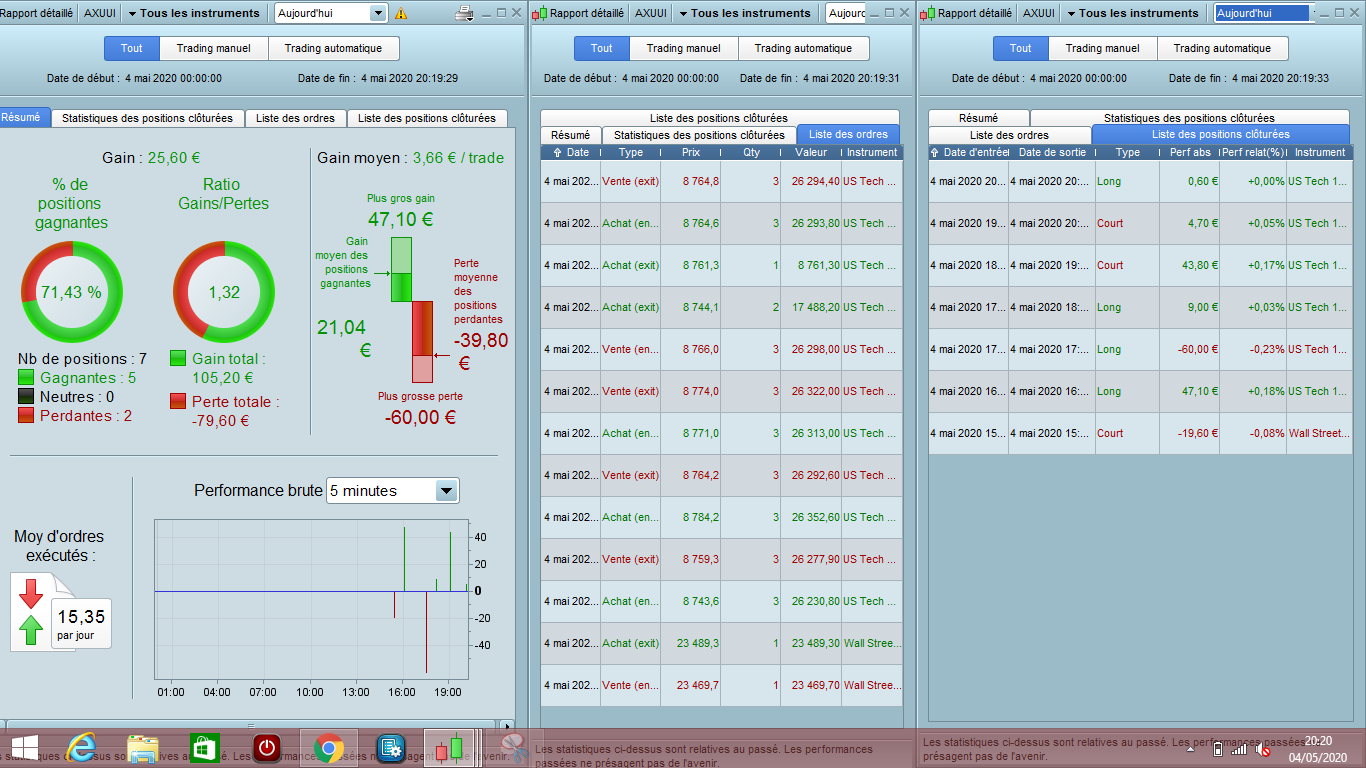Click the Wall Street closed position with -19,60 €
Screen dimensions: 1366x768
[1140, 433]
